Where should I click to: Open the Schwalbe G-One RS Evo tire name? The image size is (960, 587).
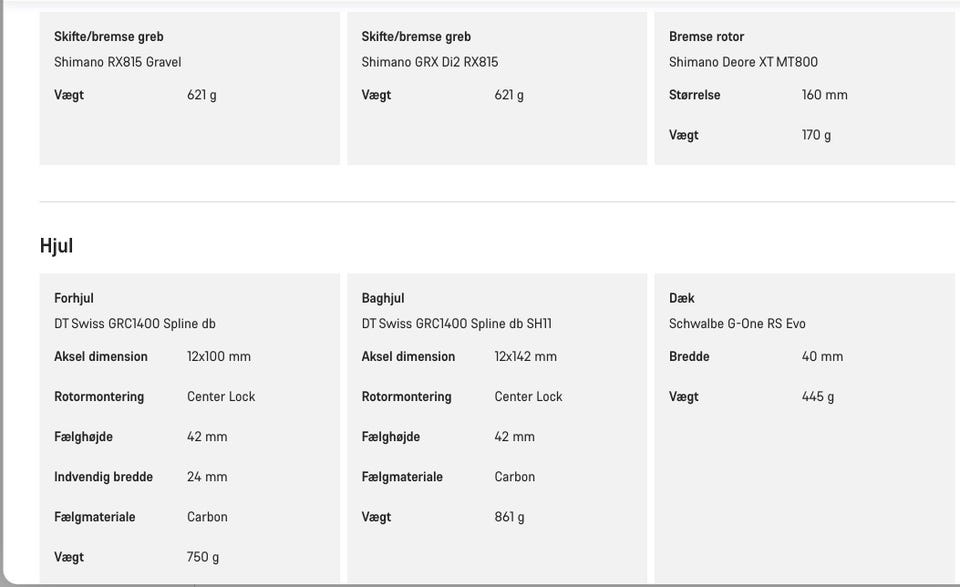(737, 324)
